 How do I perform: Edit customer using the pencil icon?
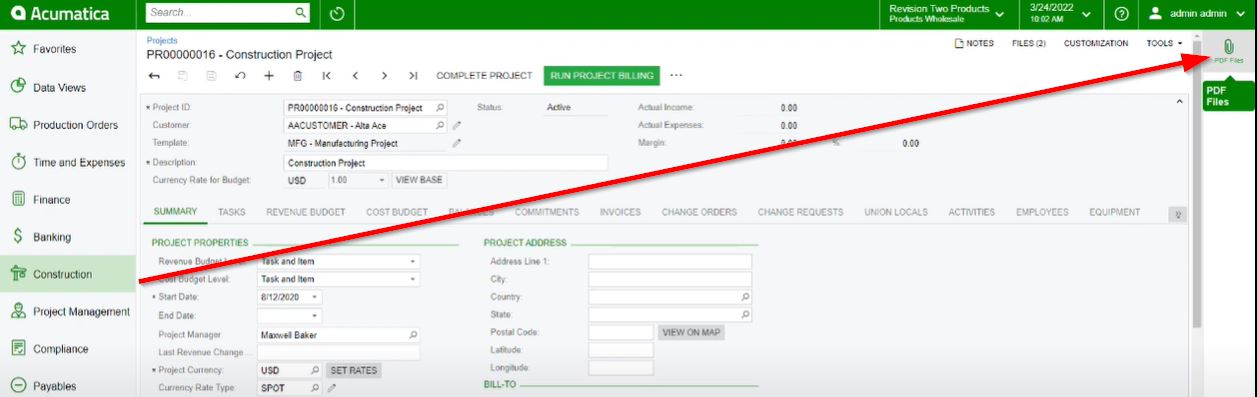coord(457,126)
